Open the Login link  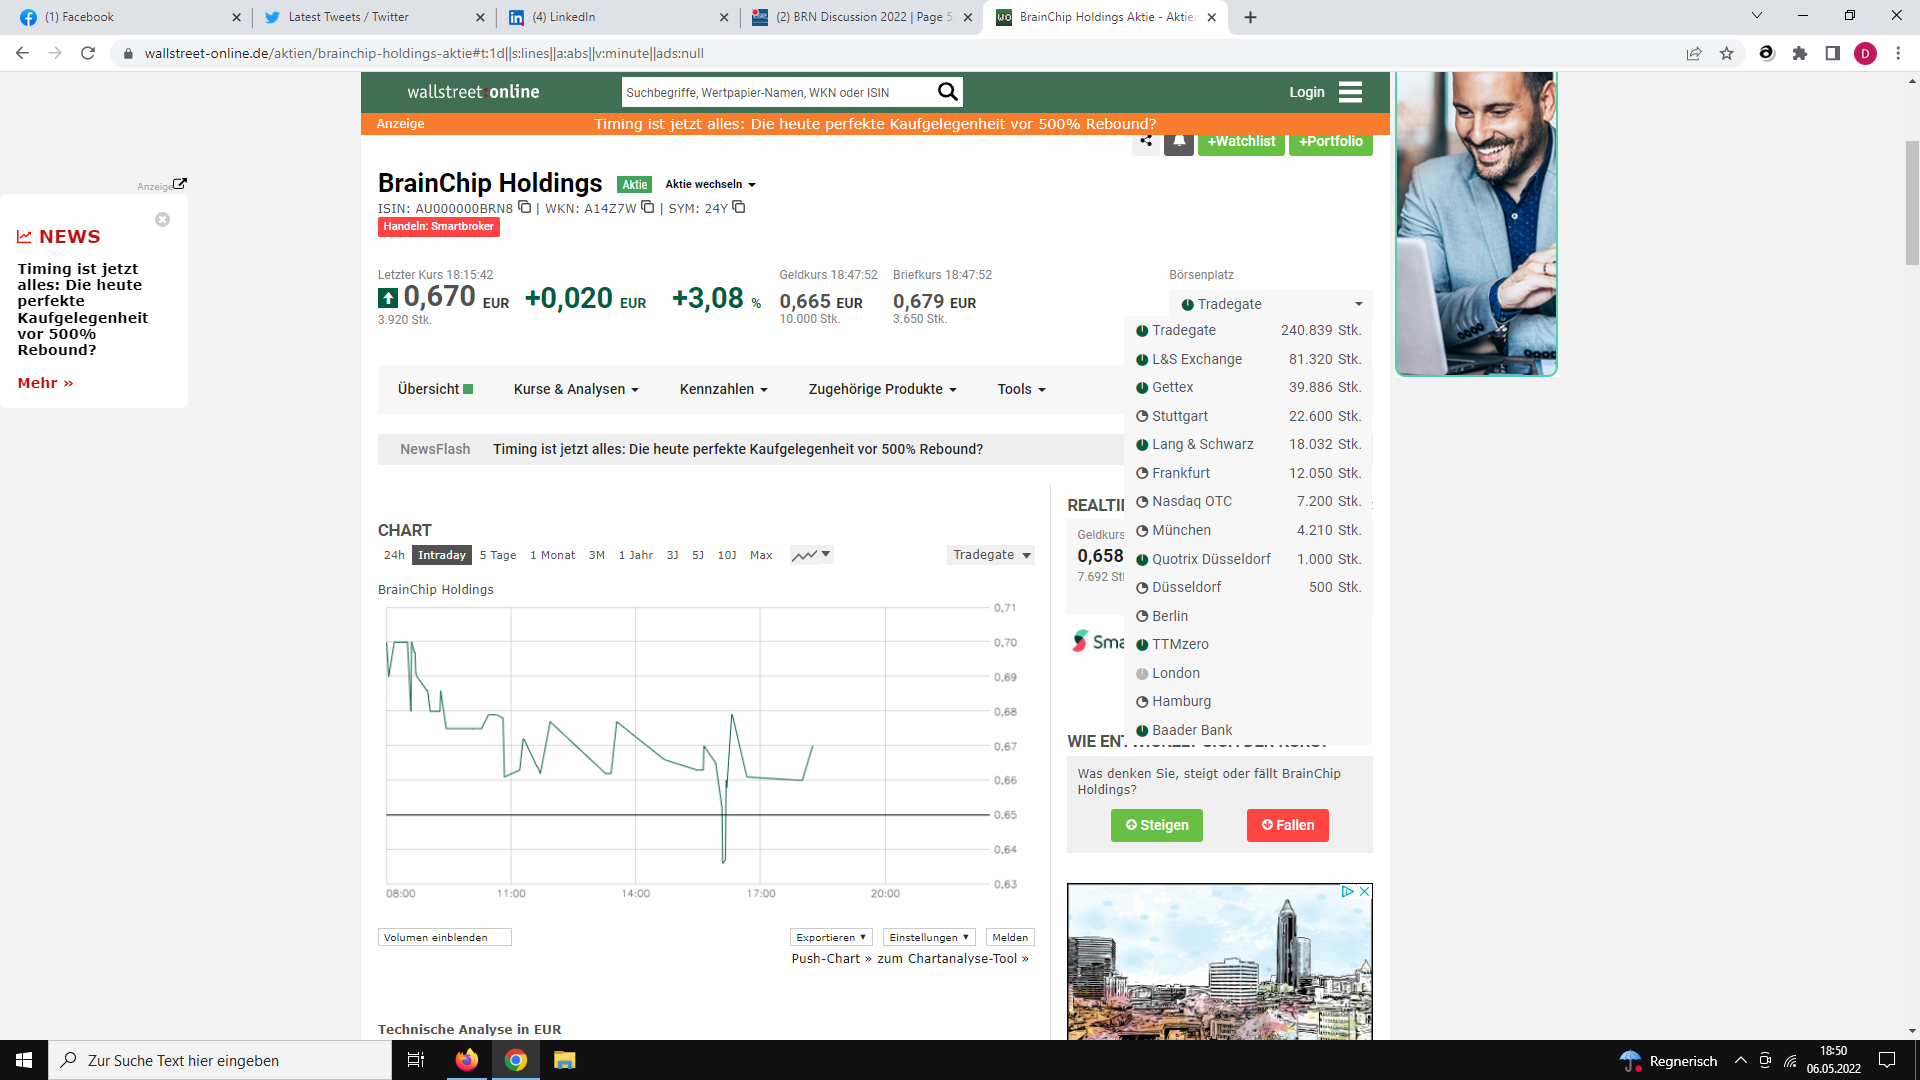pos(1306,92)
